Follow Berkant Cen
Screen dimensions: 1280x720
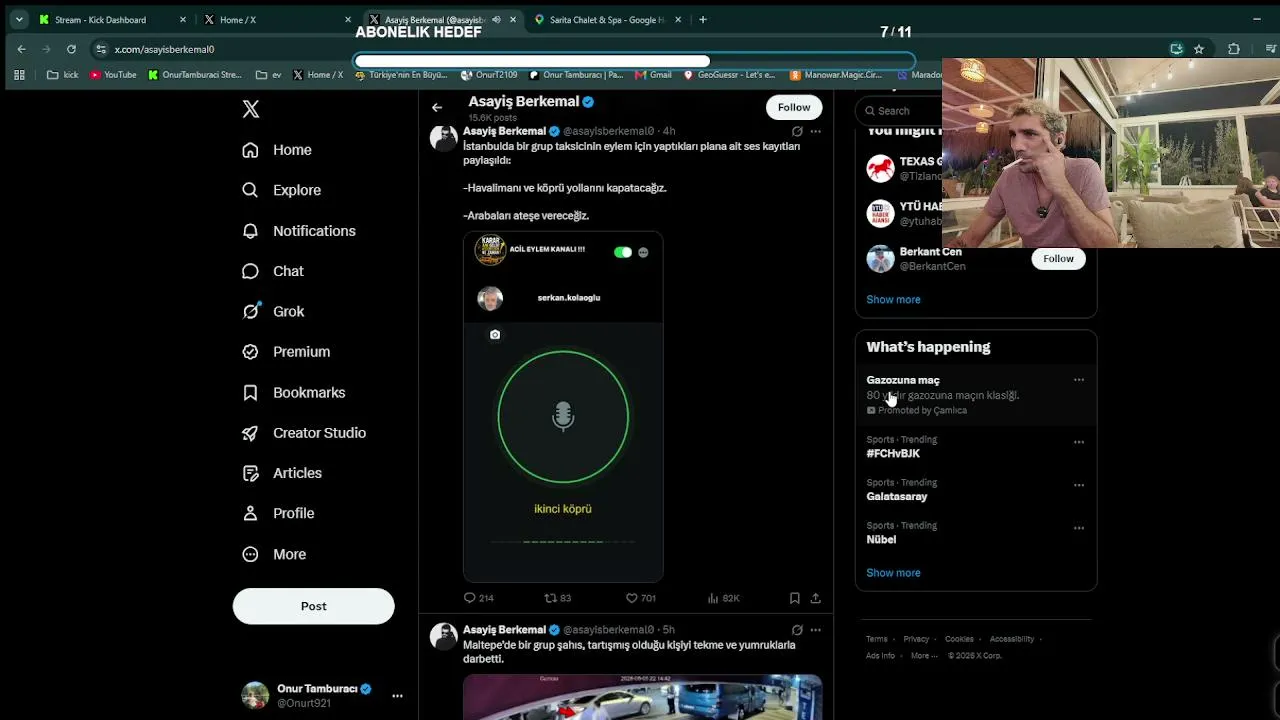click(x=1058, y=259)
